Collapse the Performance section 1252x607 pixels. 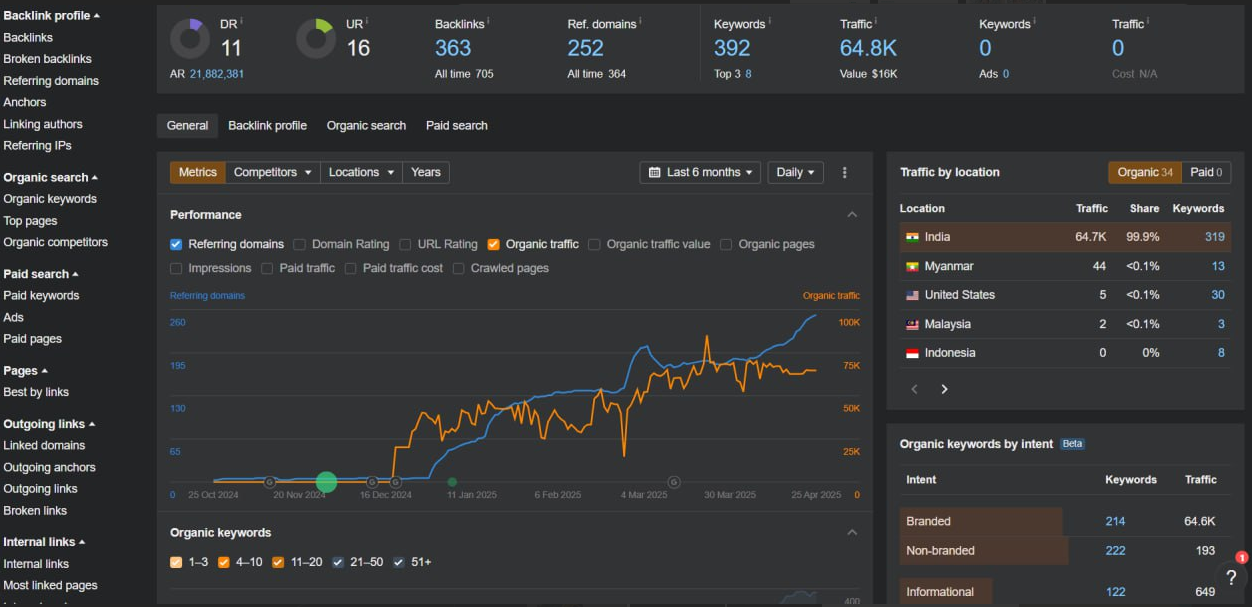click(852, 215)
